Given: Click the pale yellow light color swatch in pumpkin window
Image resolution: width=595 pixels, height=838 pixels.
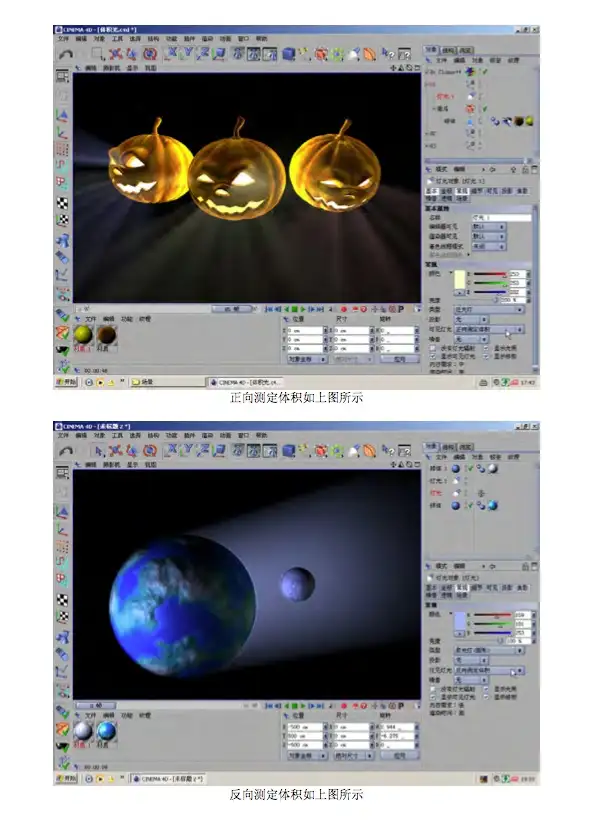Looking at the screenshot, I should click(459, 280).
